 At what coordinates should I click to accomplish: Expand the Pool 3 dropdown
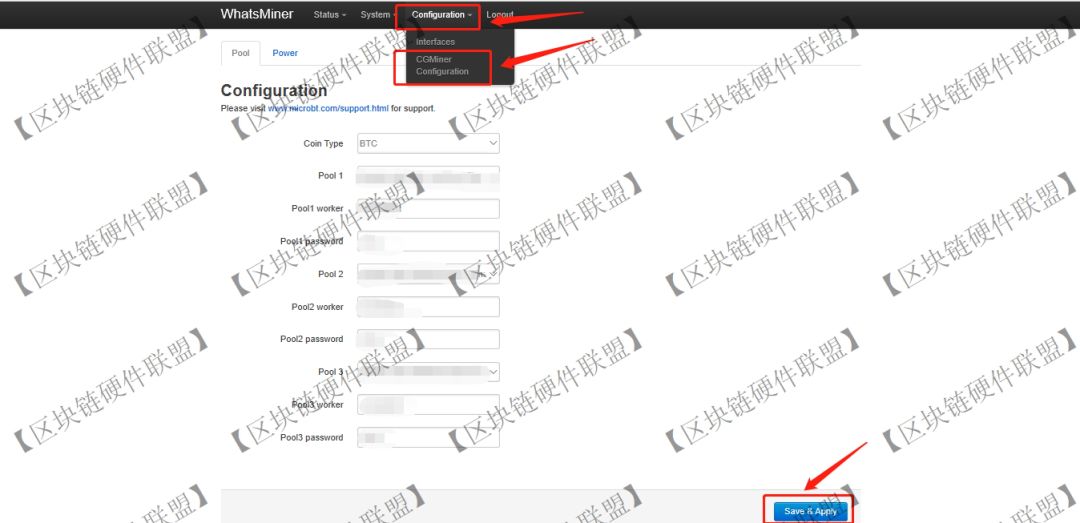(428, 372)
